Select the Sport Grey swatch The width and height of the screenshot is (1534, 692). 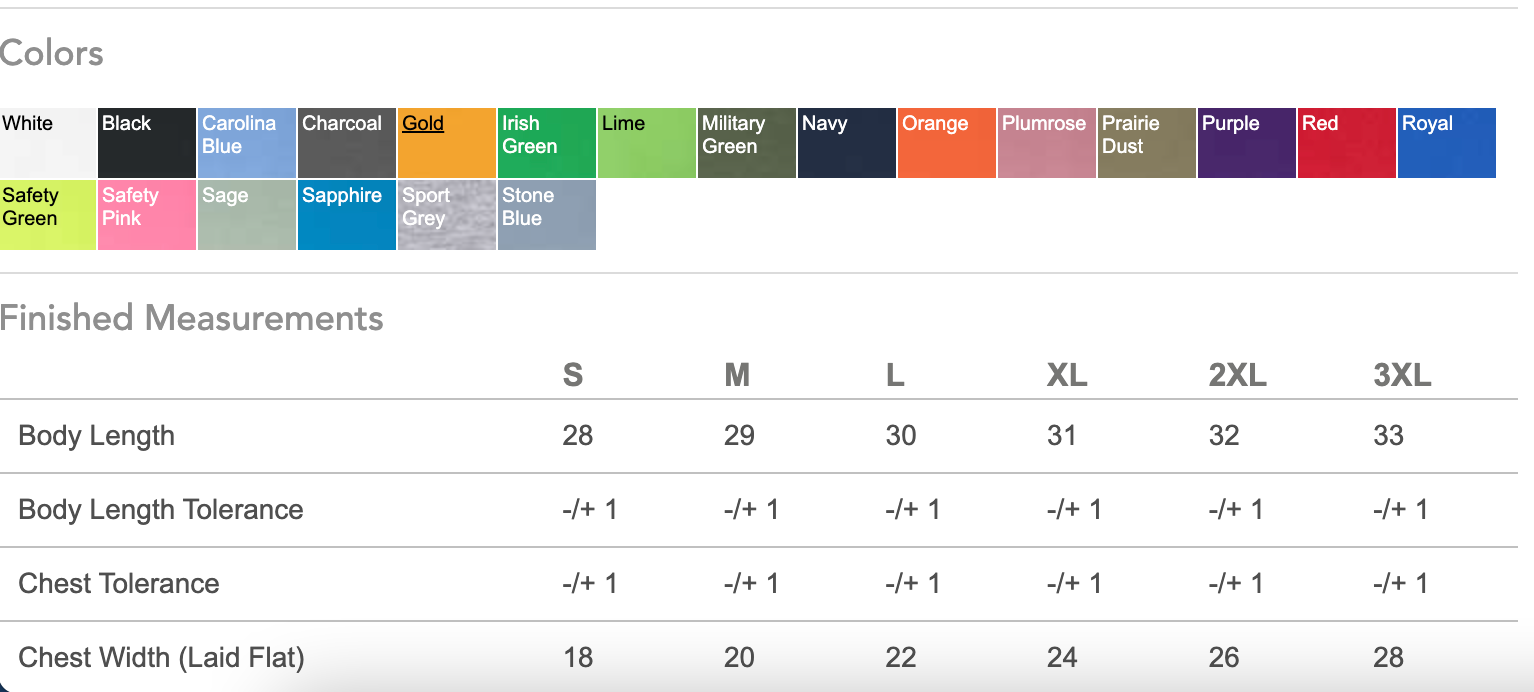coord(447,215)
